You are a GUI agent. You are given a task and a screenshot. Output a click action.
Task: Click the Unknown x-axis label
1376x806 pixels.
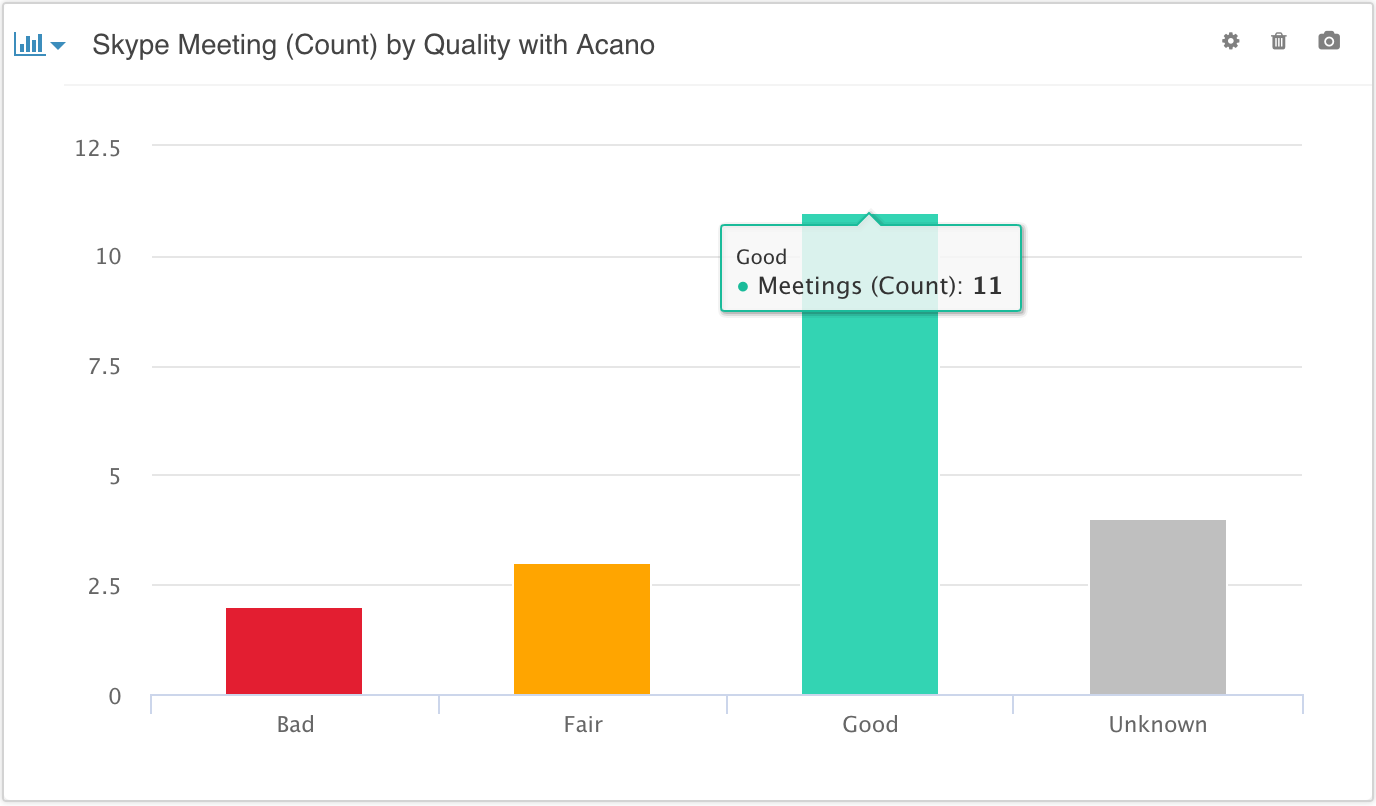click(x=1158, y=724)
